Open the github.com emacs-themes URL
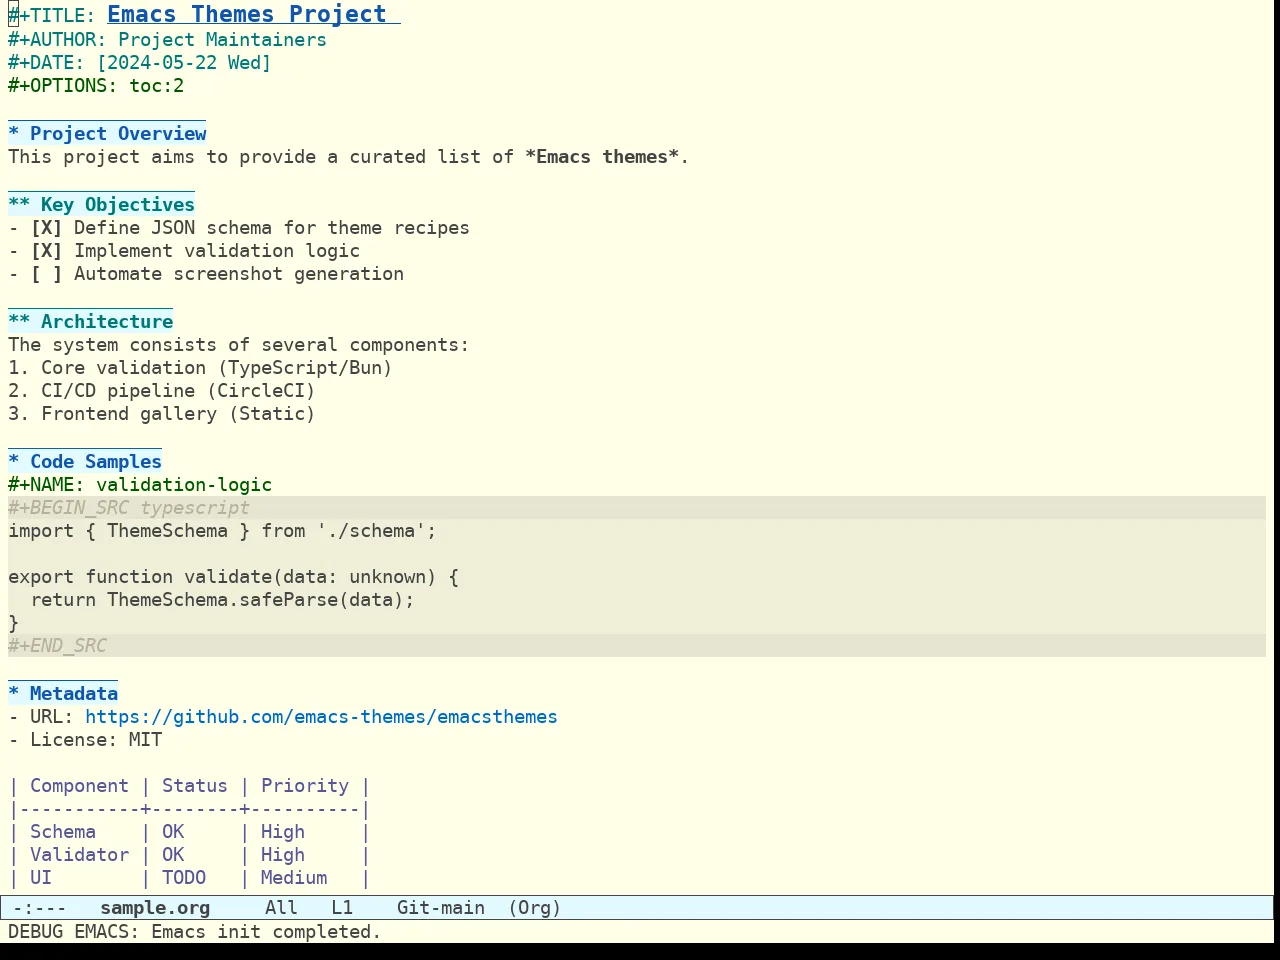The height and width of the screenshot is (960, 1280). click(x=321, y=717)
